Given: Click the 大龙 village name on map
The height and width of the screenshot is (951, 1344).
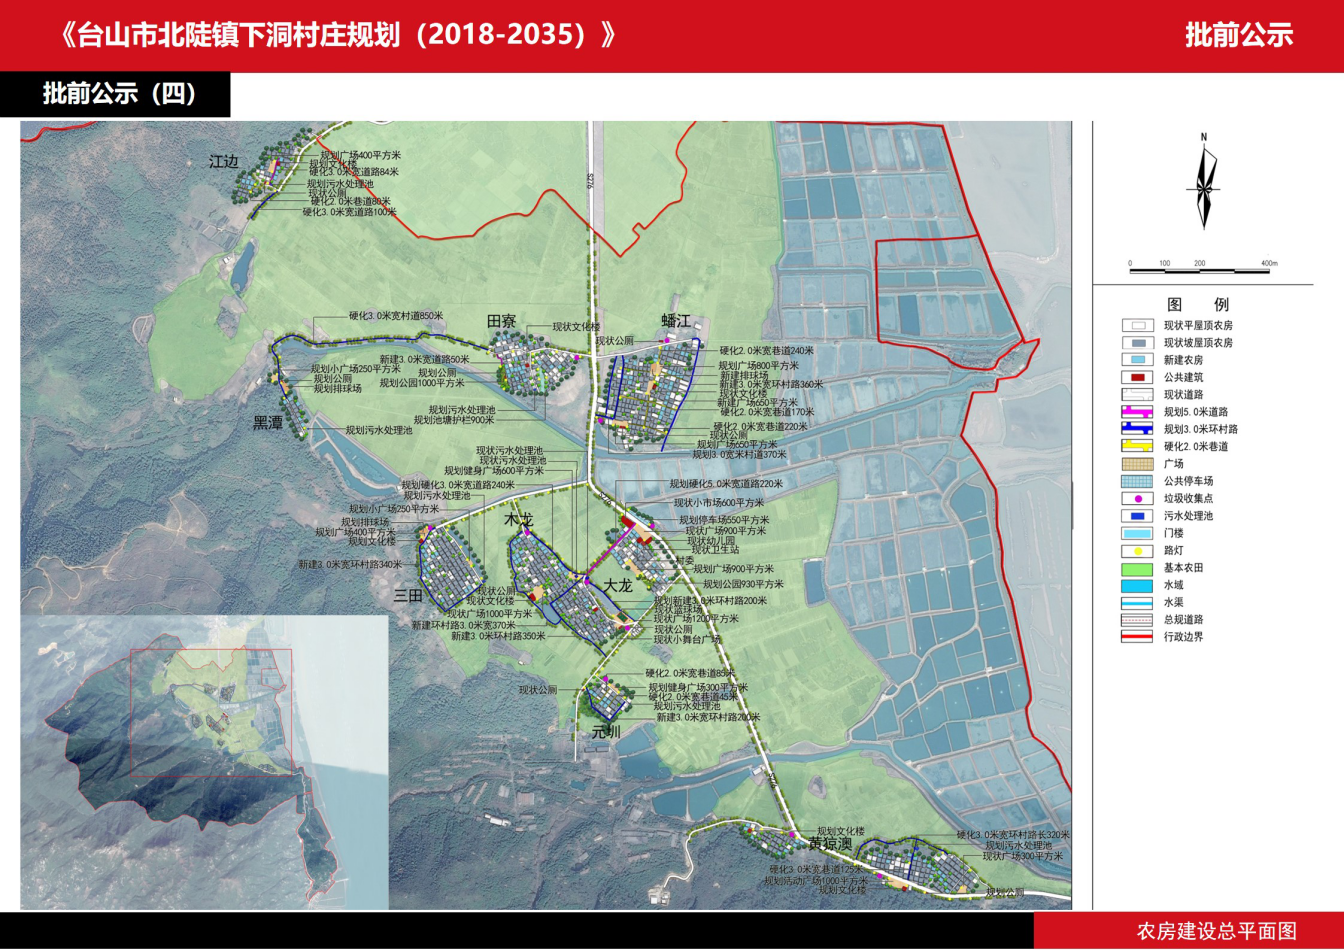Looking at the screenshot, I should [617, 586].
